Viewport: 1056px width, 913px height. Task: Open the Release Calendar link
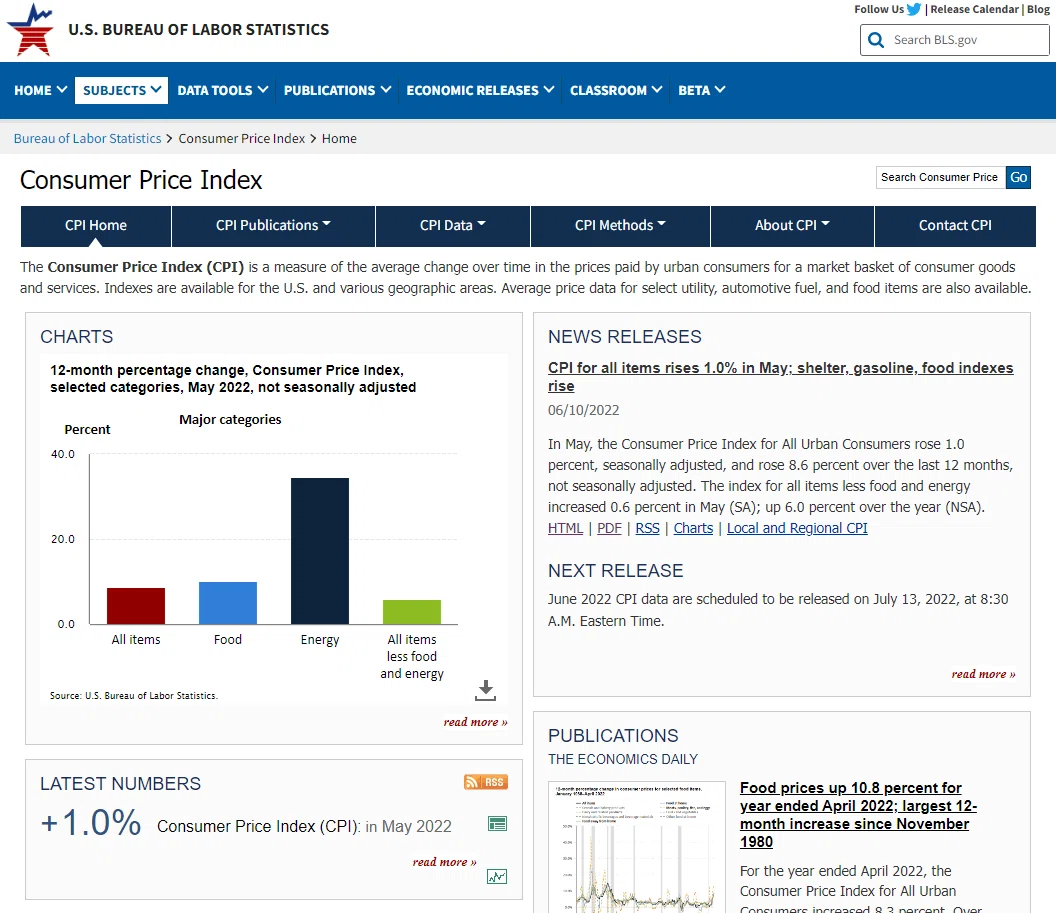tap(975, 9)
